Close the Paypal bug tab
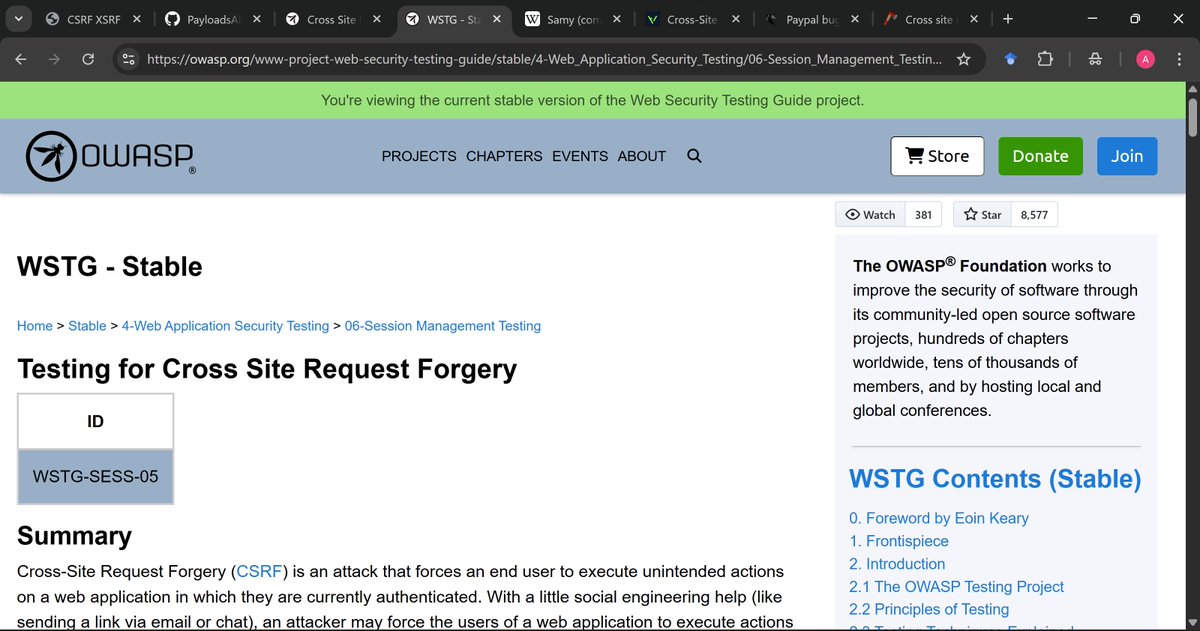 click(856, 19)
